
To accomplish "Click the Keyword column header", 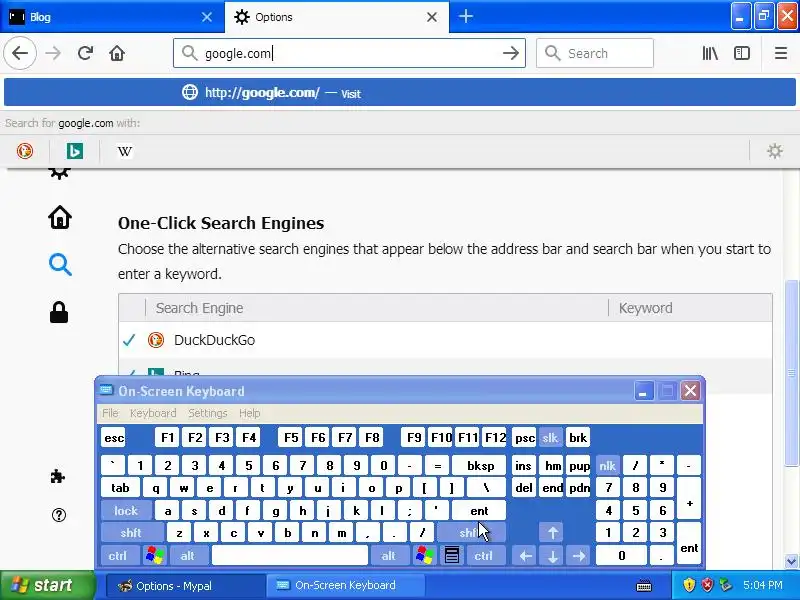I will coord(690,308).
